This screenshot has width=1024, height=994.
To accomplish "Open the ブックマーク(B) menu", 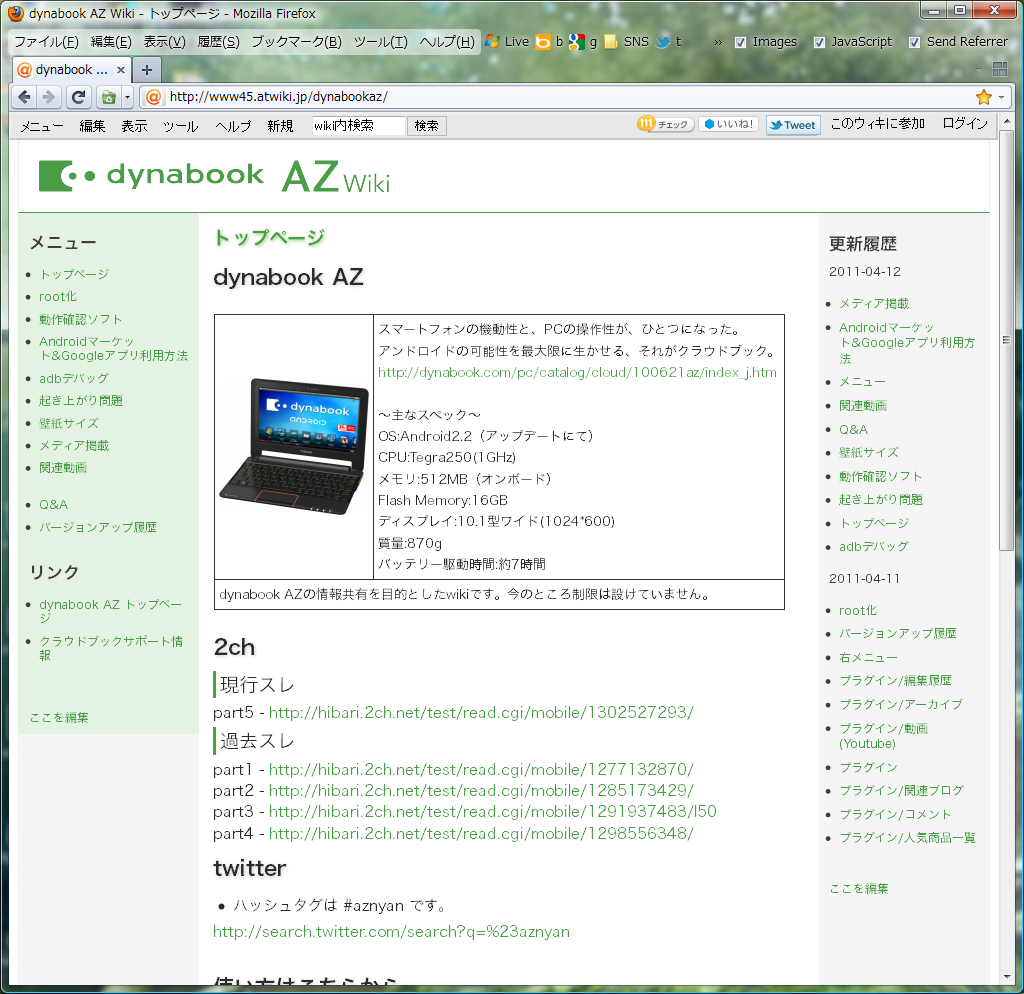I will 296,42.
